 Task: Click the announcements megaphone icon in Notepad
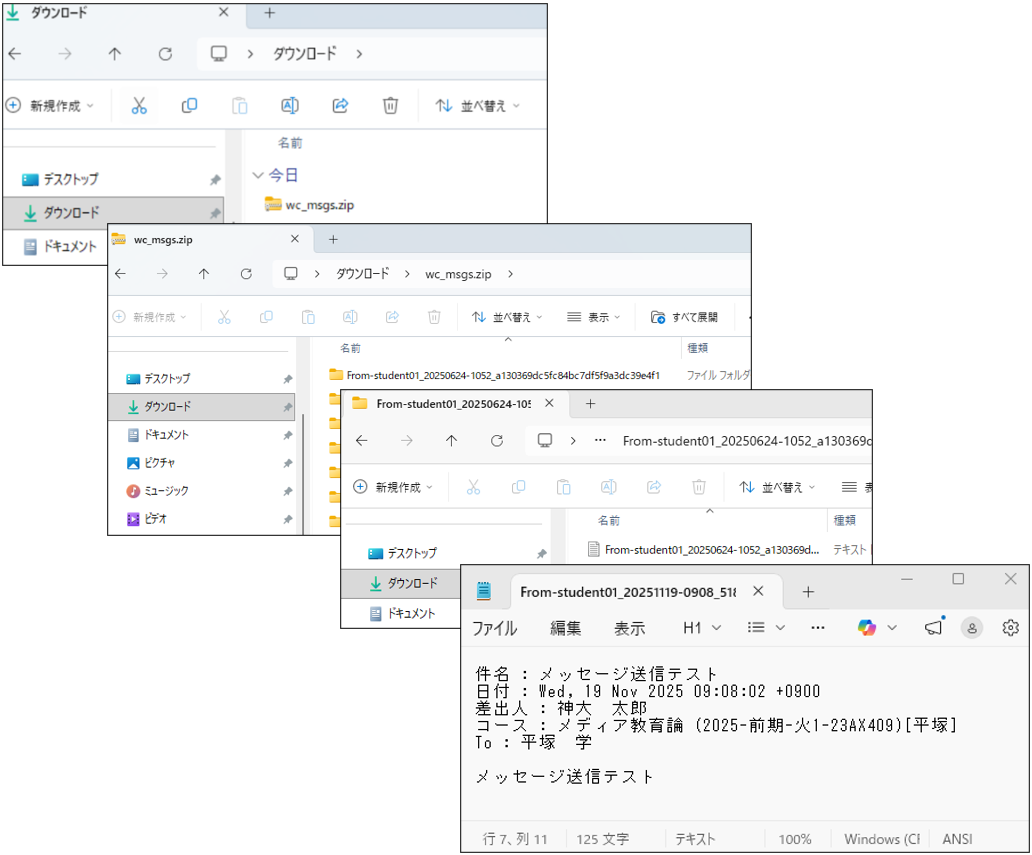[x=935, y=627]
